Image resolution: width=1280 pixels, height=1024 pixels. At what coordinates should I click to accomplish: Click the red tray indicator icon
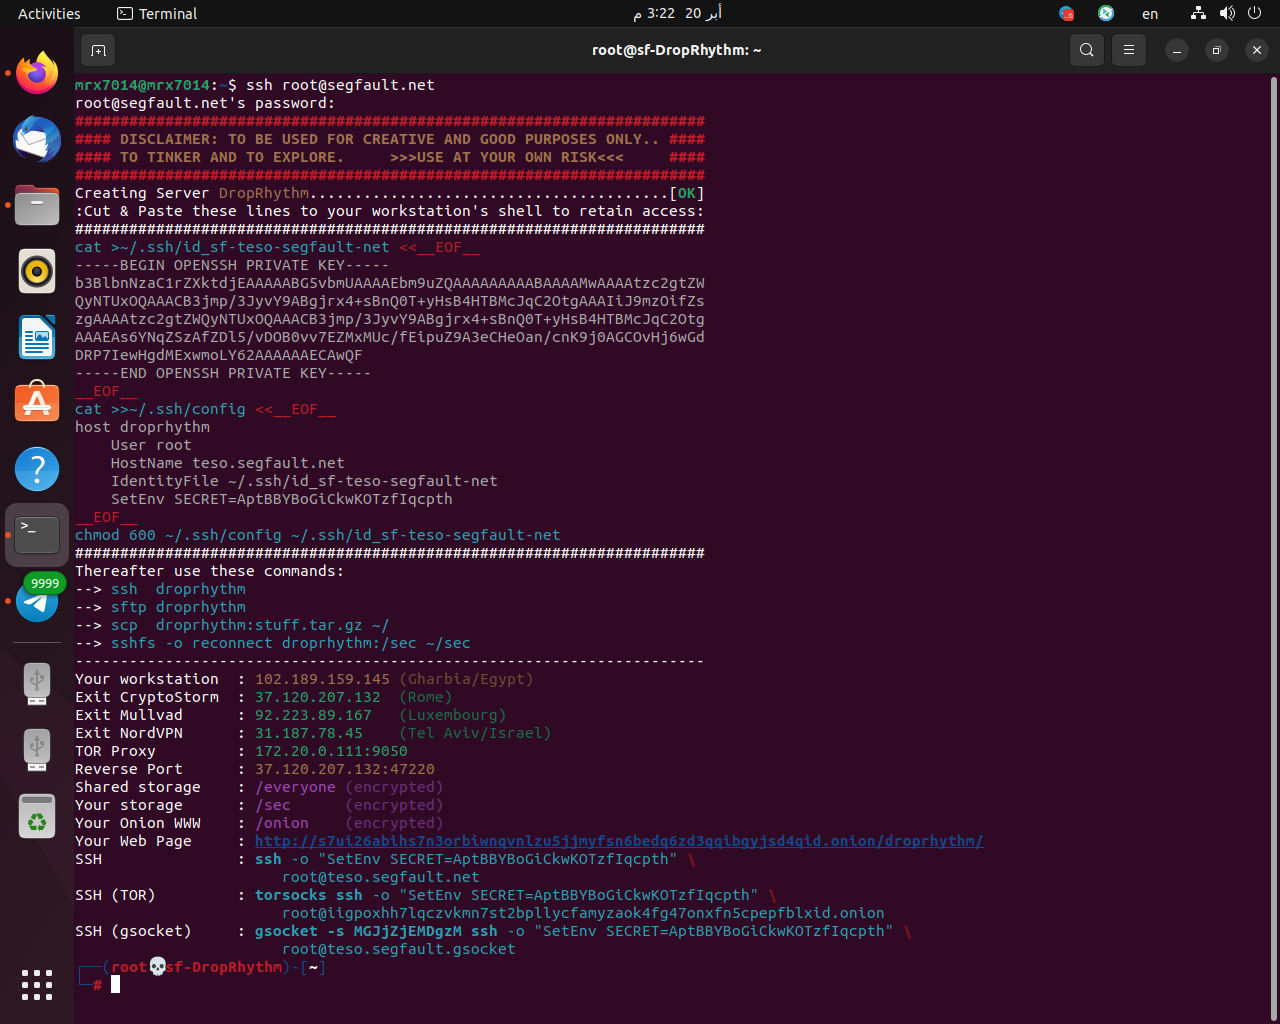tap(1067, 13)
